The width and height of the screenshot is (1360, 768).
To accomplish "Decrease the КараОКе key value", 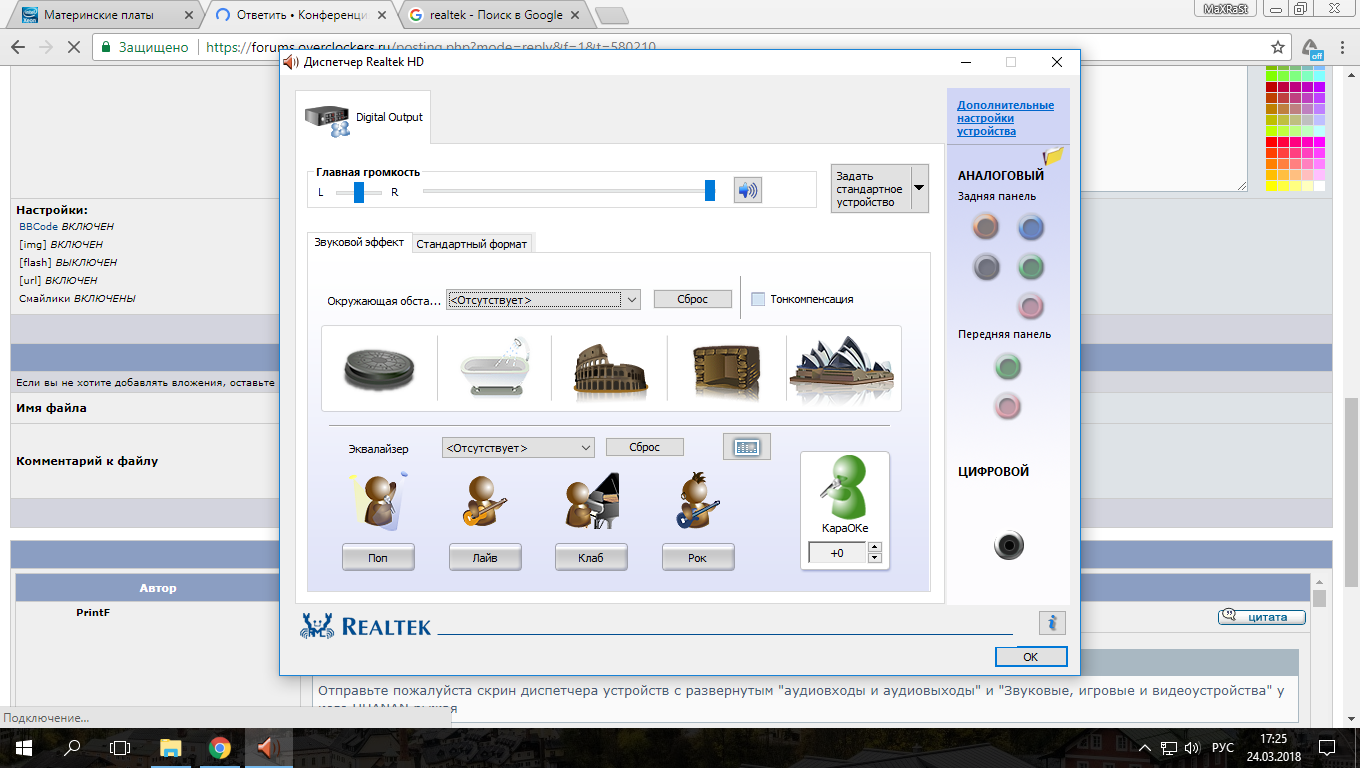I will click(875, 558).
